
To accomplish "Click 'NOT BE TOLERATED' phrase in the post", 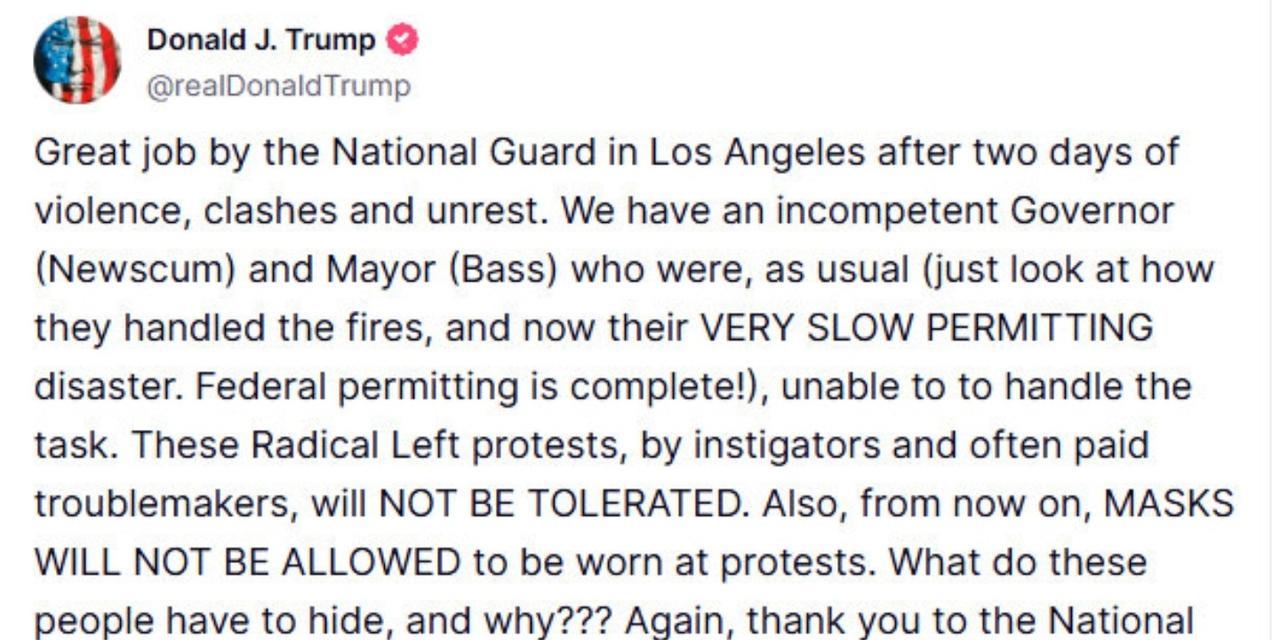I will pos(565,504).
